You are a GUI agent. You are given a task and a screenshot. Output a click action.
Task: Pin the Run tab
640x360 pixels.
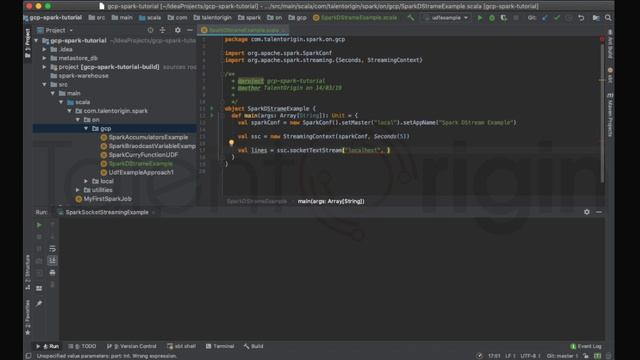click(39, 304)
